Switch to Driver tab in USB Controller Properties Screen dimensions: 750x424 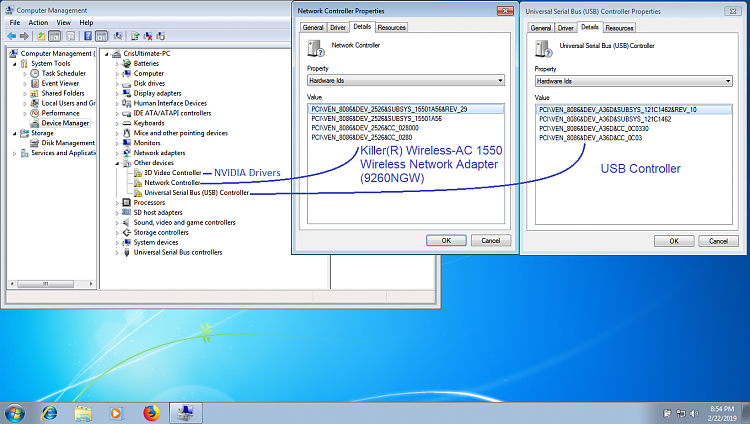click(565, 28)
